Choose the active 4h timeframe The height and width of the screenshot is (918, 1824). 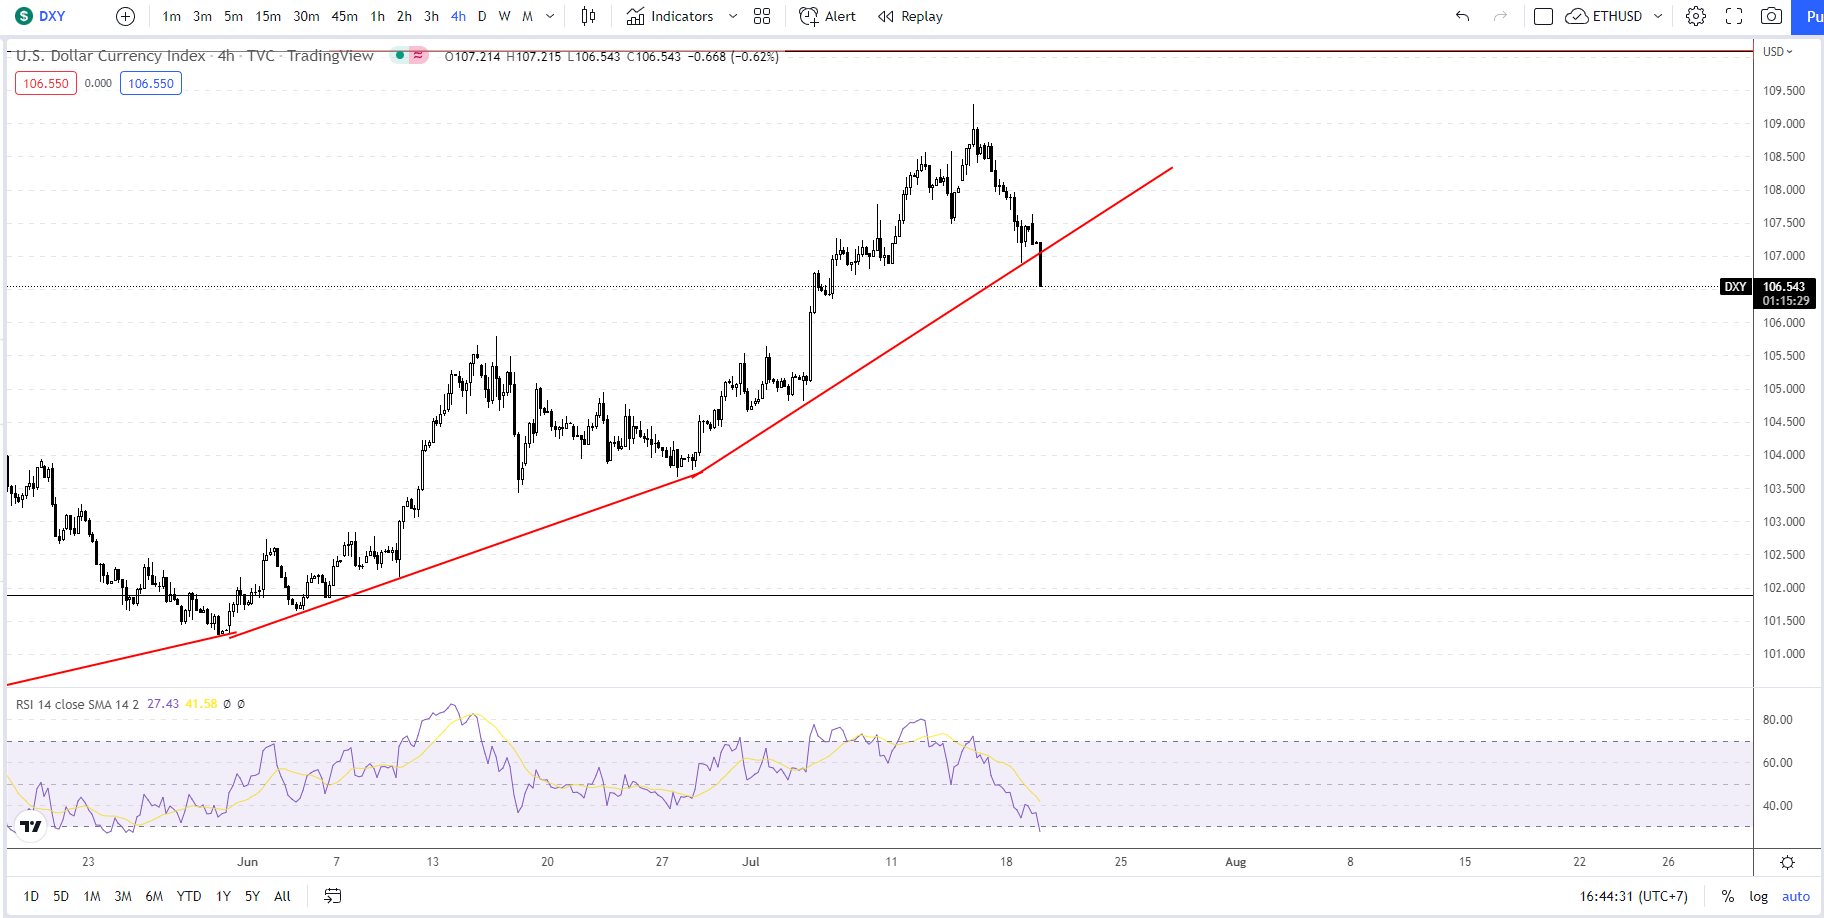pos(458,16)
